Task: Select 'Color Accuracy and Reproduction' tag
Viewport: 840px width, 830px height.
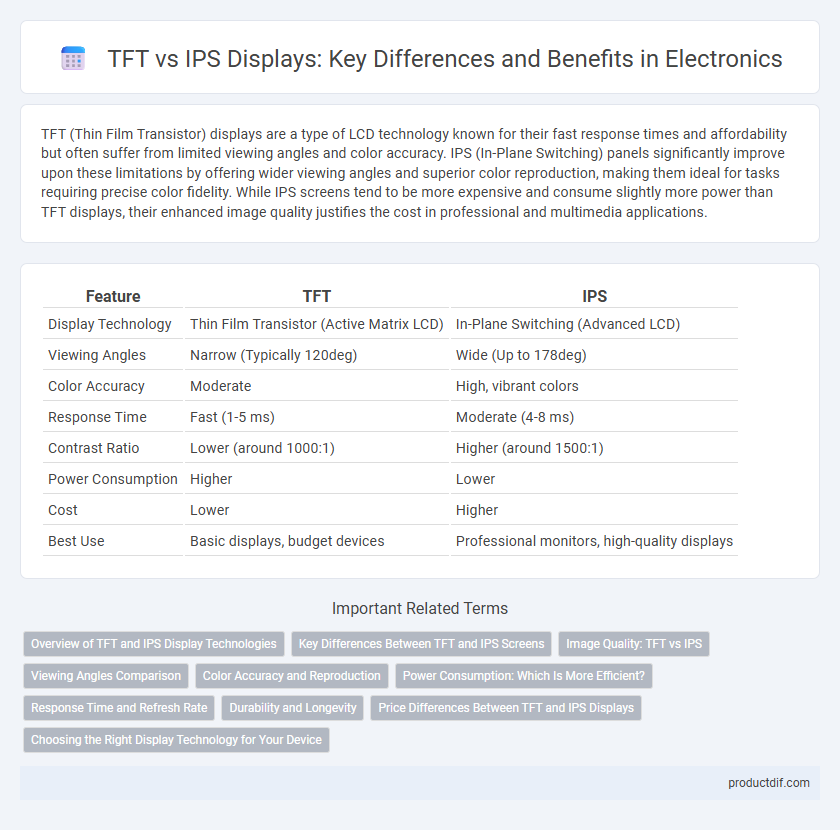Action: tap(291, 676)
